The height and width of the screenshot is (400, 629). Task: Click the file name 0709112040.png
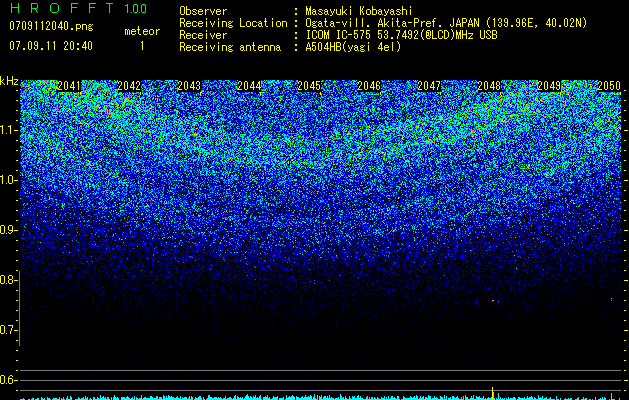click(x=51, y=26)
